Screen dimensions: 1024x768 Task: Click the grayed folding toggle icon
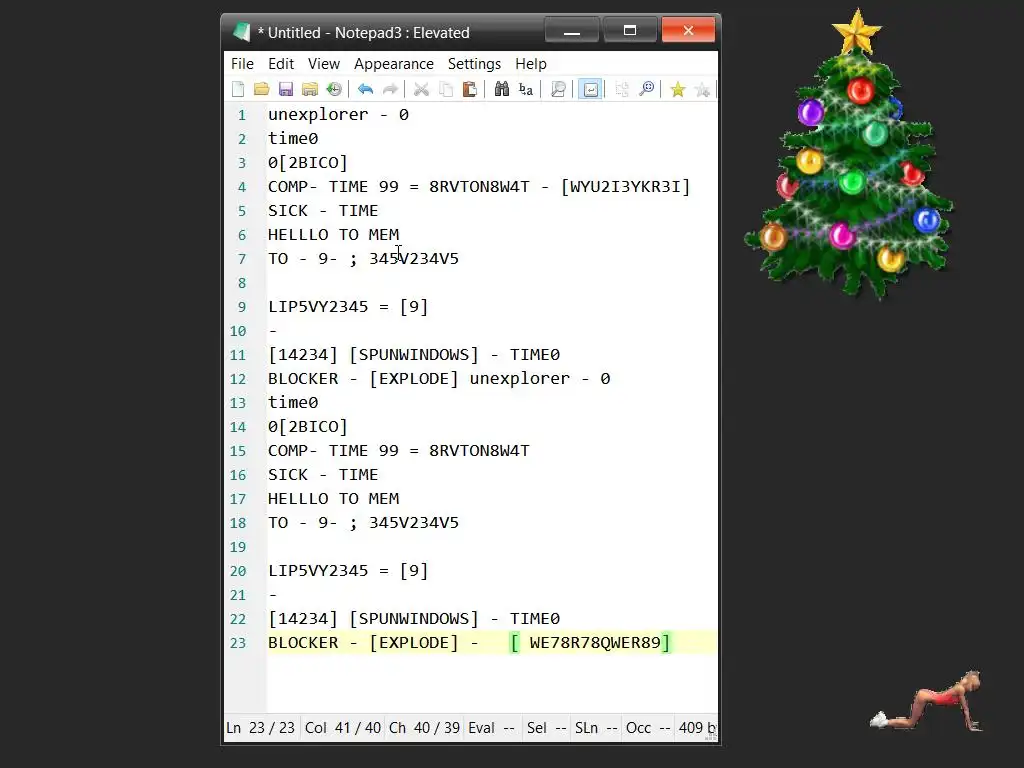pos(622,89)
